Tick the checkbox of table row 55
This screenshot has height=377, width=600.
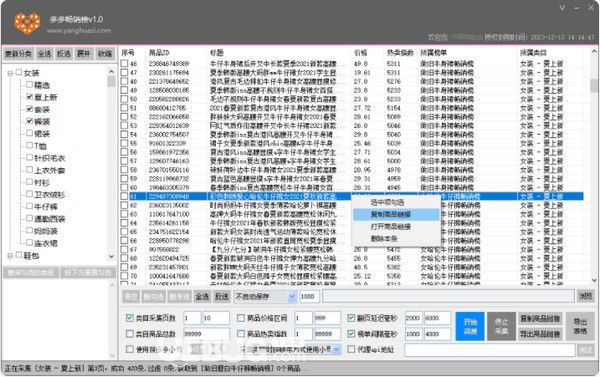click(124, 143)
